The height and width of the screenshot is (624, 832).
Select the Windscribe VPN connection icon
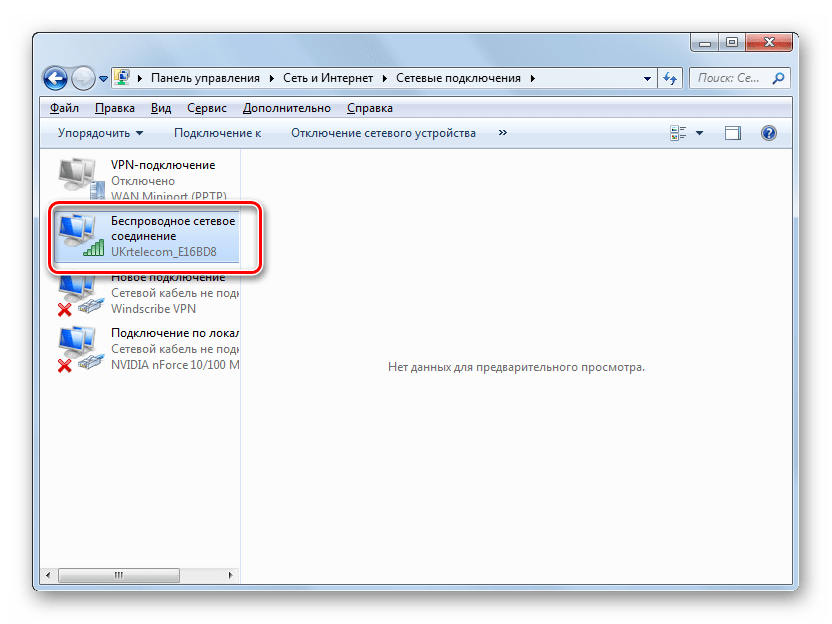click(78, 292)
